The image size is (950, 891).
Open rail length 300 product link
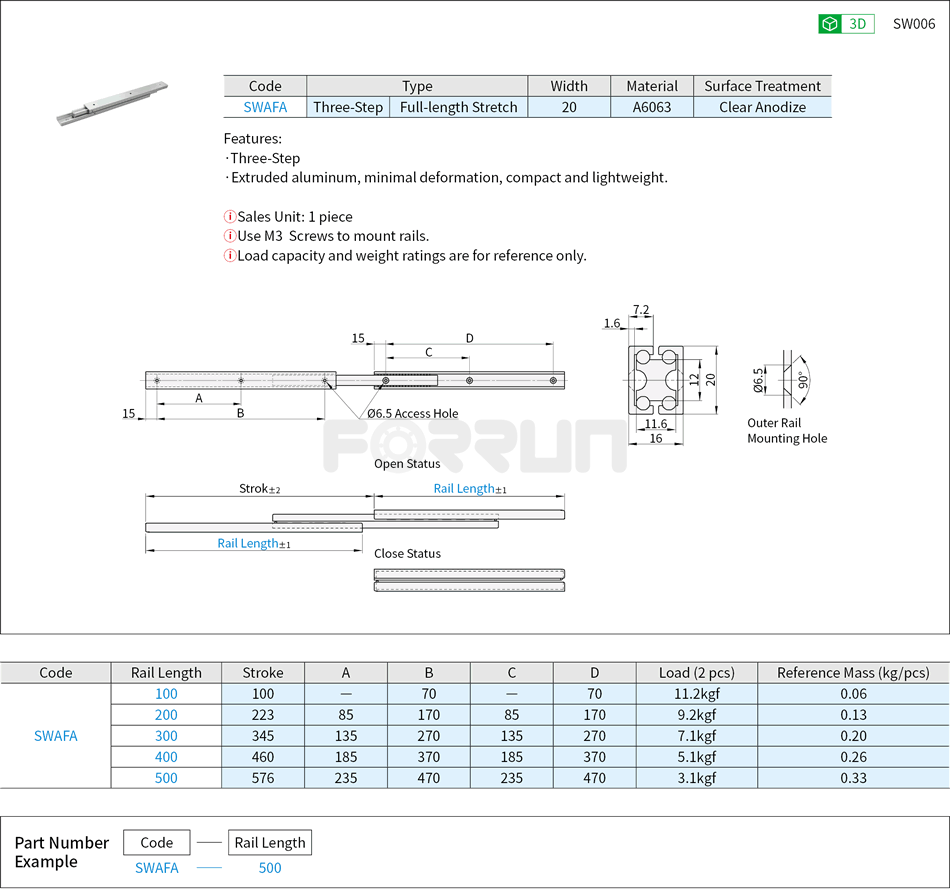coord(166,735)
